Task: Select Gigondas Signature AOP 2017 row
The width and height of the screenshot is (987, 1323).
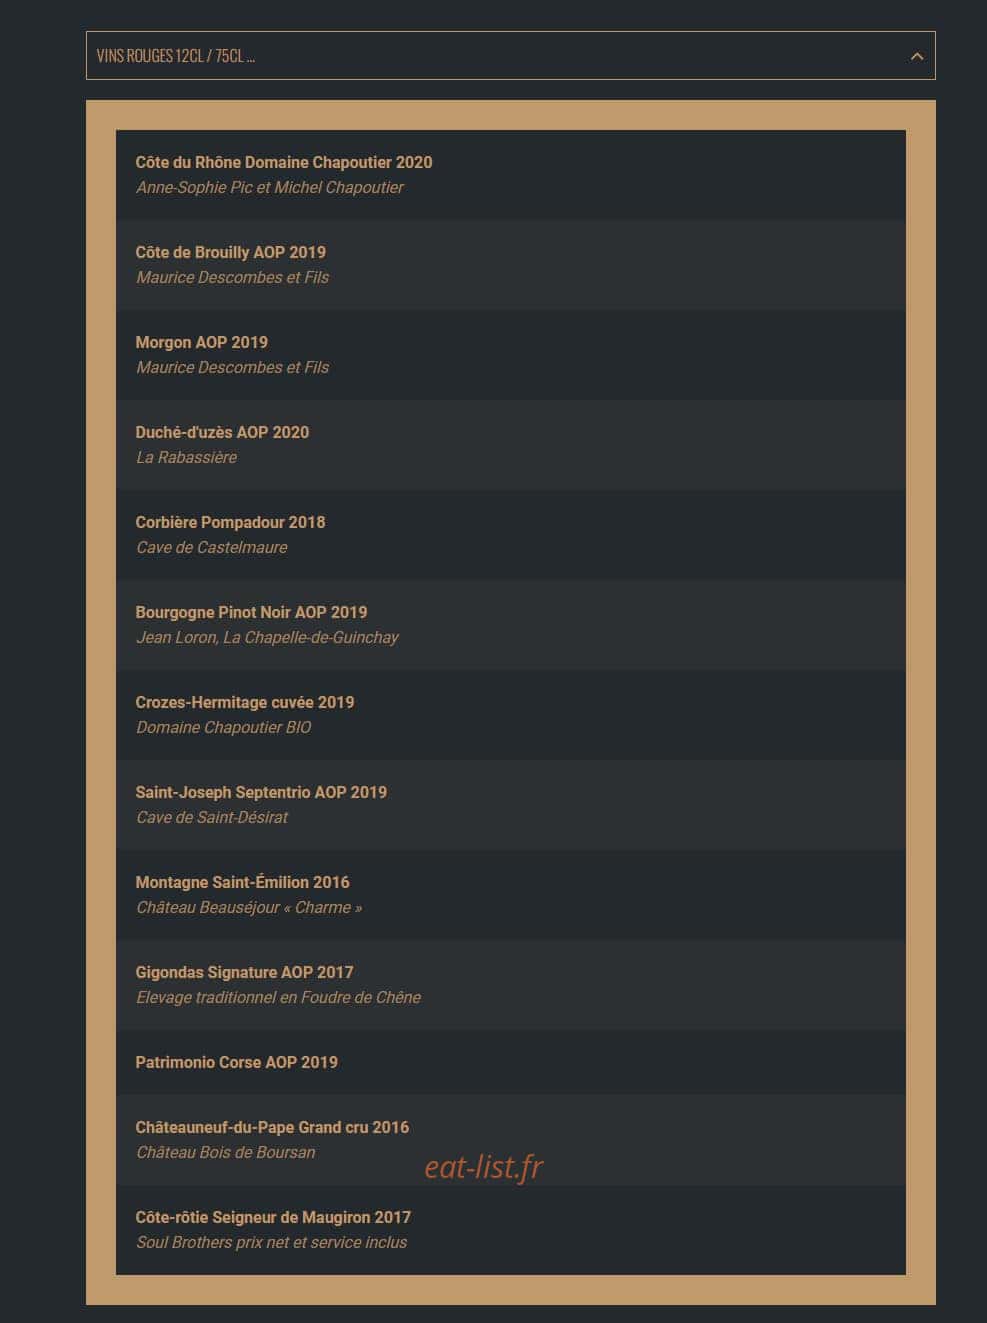Action: click(510, 985)
